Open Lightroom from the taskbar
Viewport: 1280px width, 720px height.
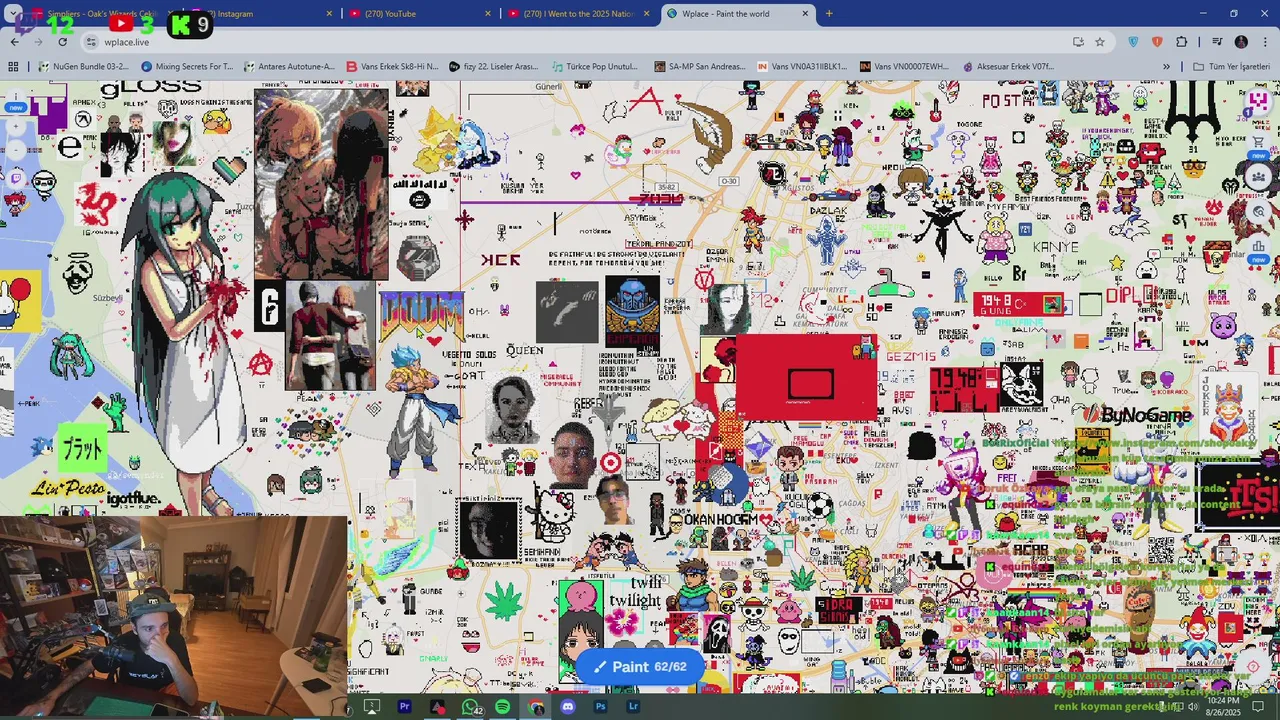tap(633, 707)
